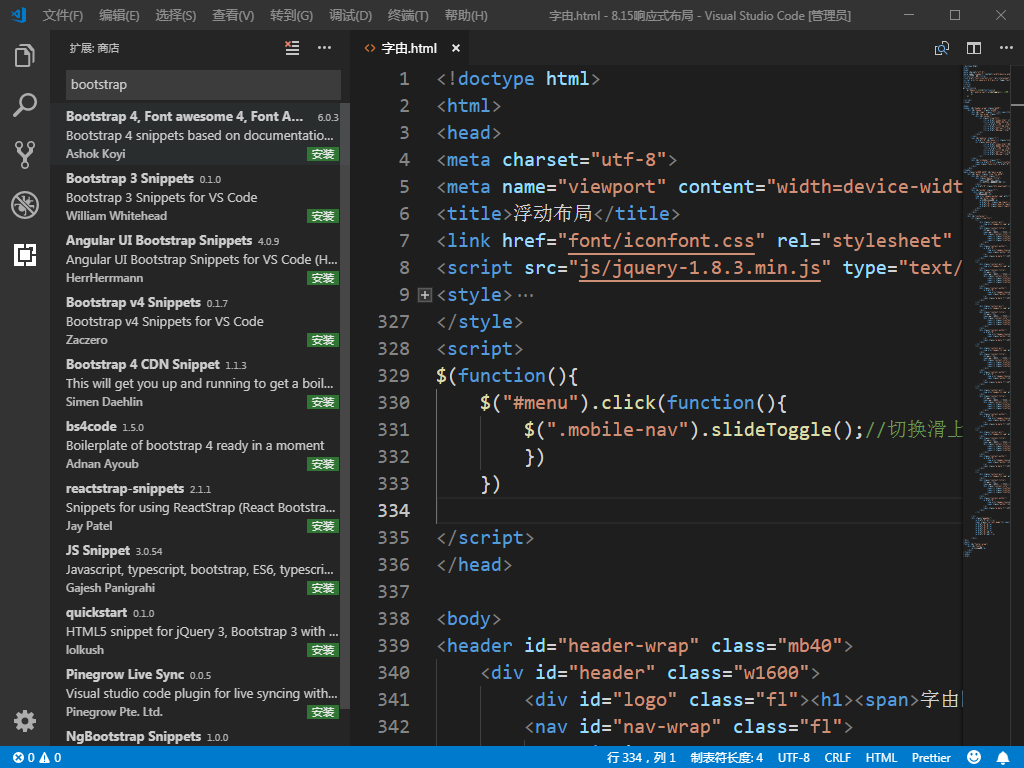Open the Manage gear menu

(25, 721)
